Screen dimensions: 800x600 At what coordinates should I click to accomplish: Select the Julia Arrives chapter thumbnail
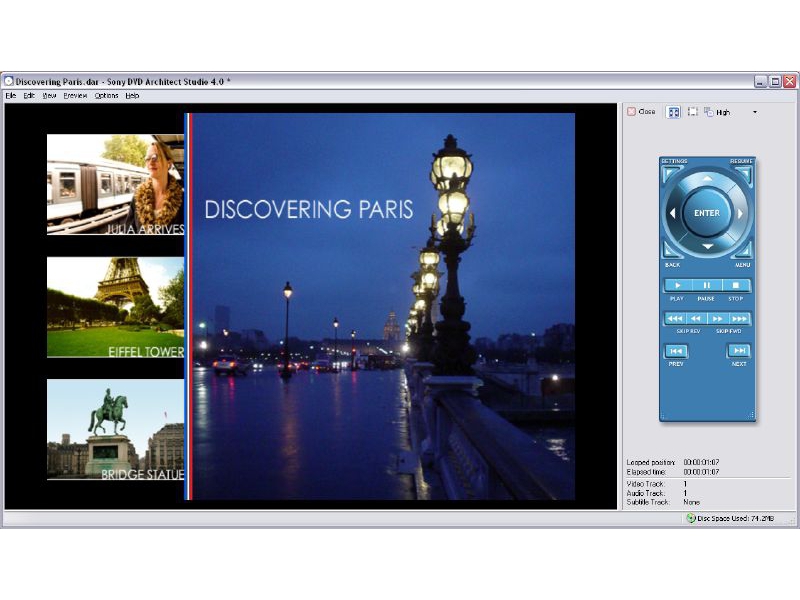(115, 185)
